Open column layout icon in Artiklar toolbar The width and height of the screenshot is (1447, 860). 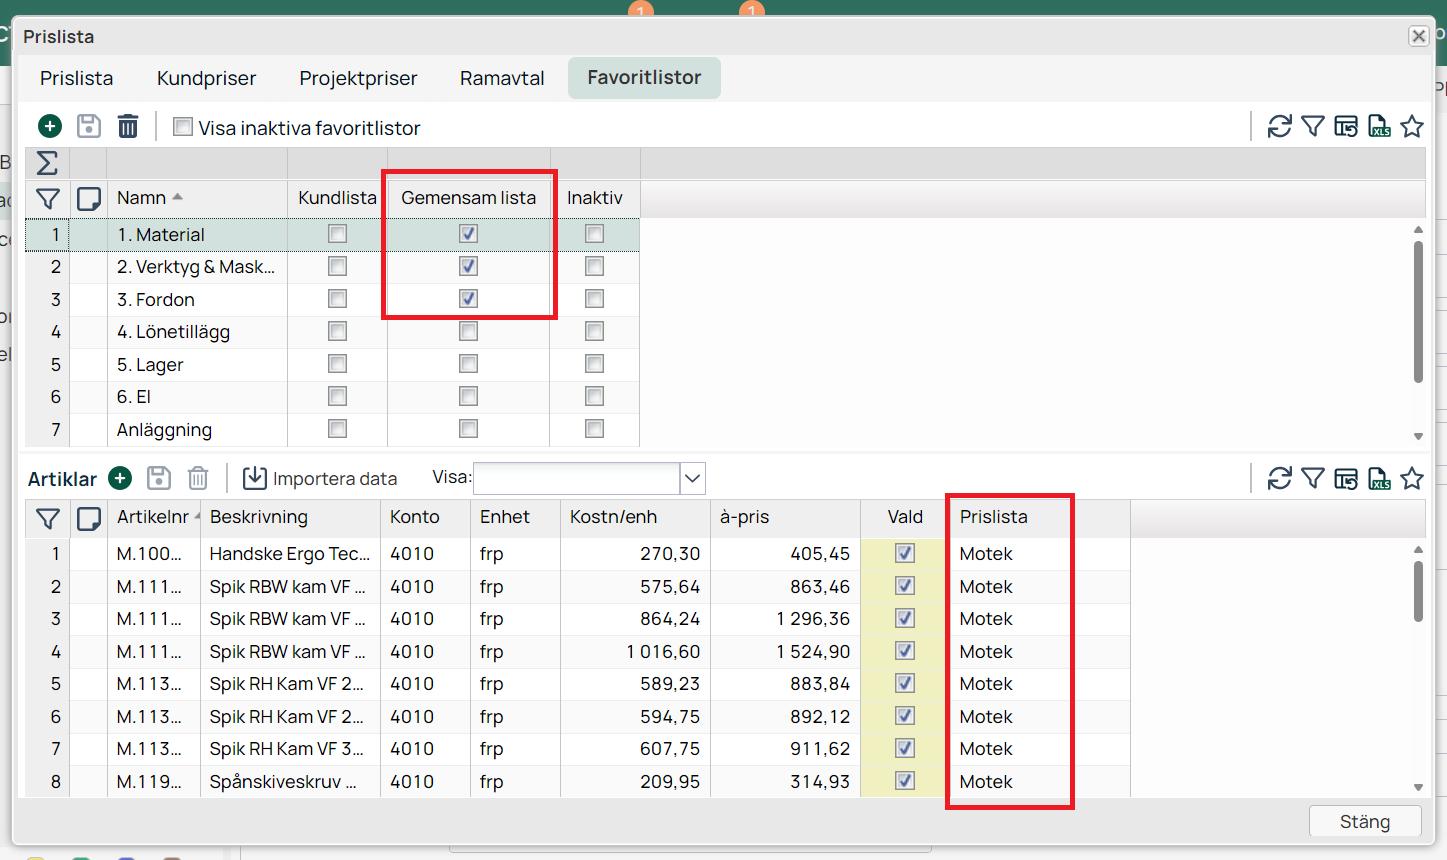(1346, 479)
